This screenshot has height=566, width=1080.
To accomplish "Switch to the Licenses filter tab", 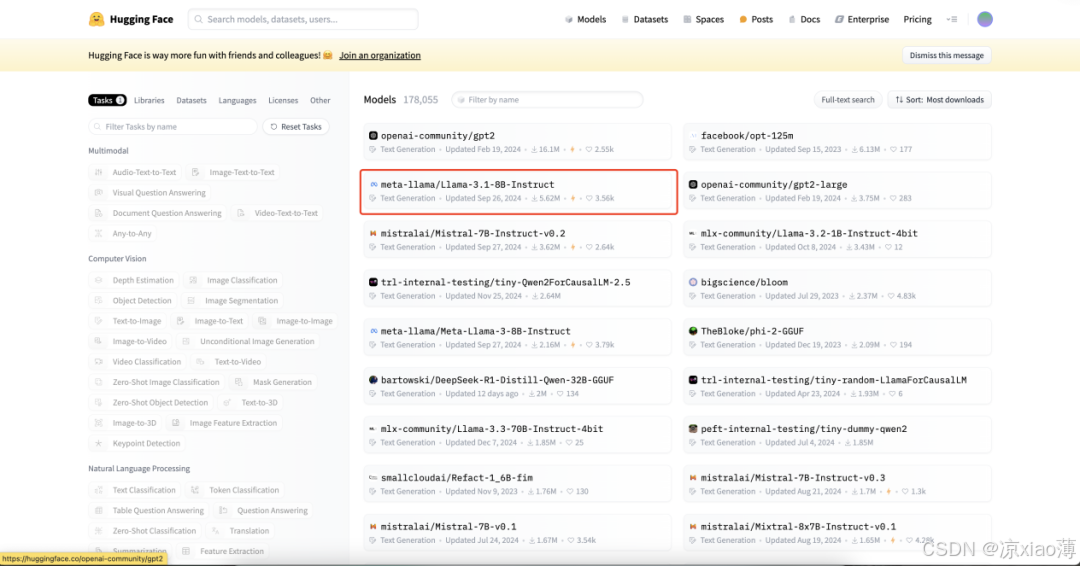I will pos(283,101).
